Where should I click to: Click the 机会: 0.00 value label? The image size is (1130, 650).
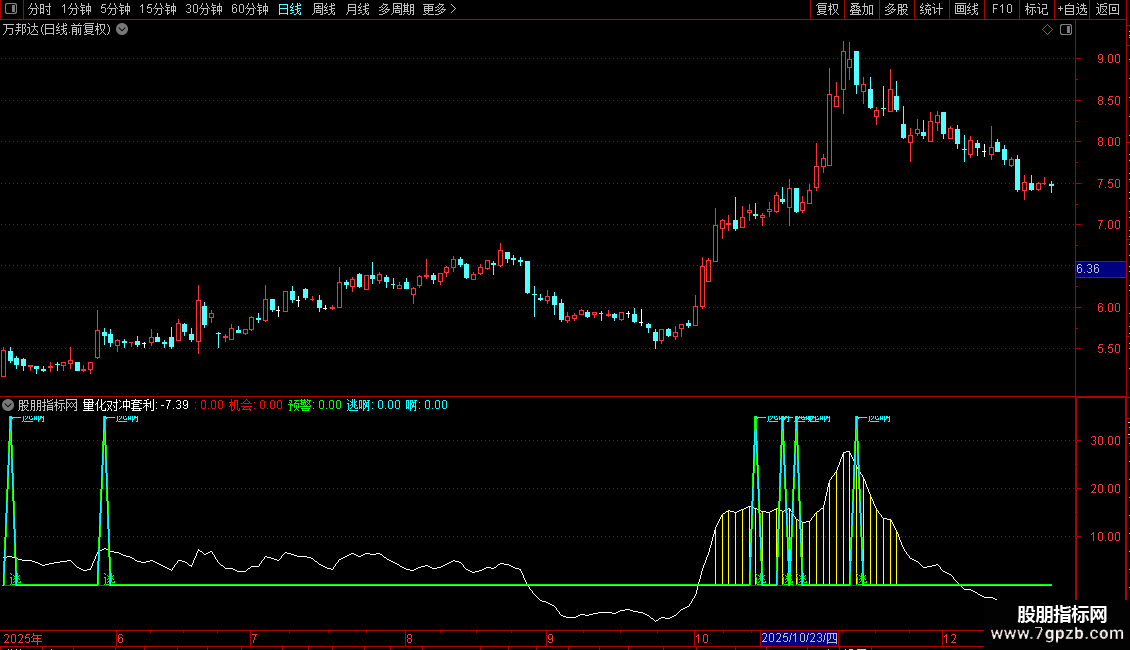(x=256, y=405)
